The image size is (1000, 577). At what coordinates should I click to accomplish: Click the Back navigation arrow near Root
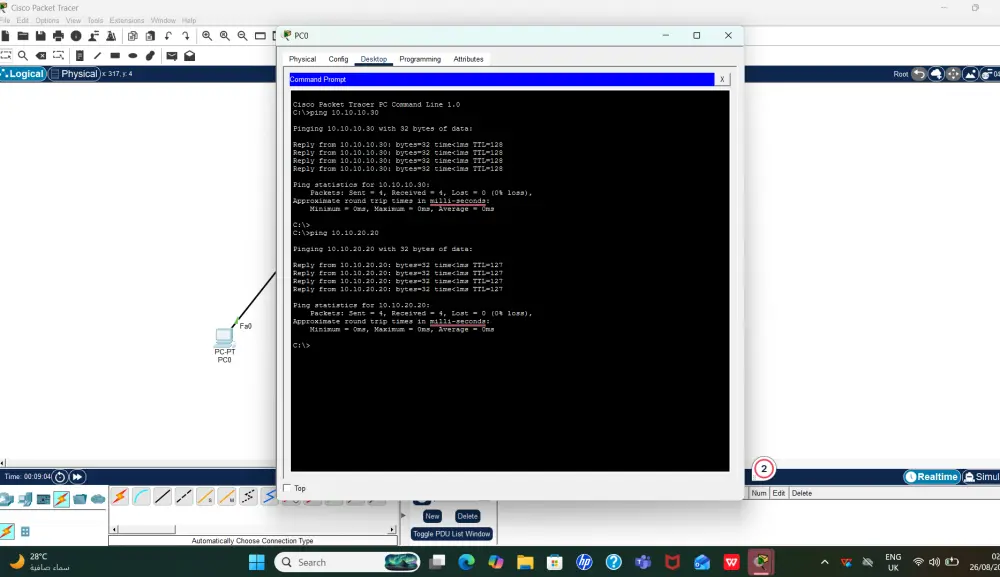click(918, 74)
